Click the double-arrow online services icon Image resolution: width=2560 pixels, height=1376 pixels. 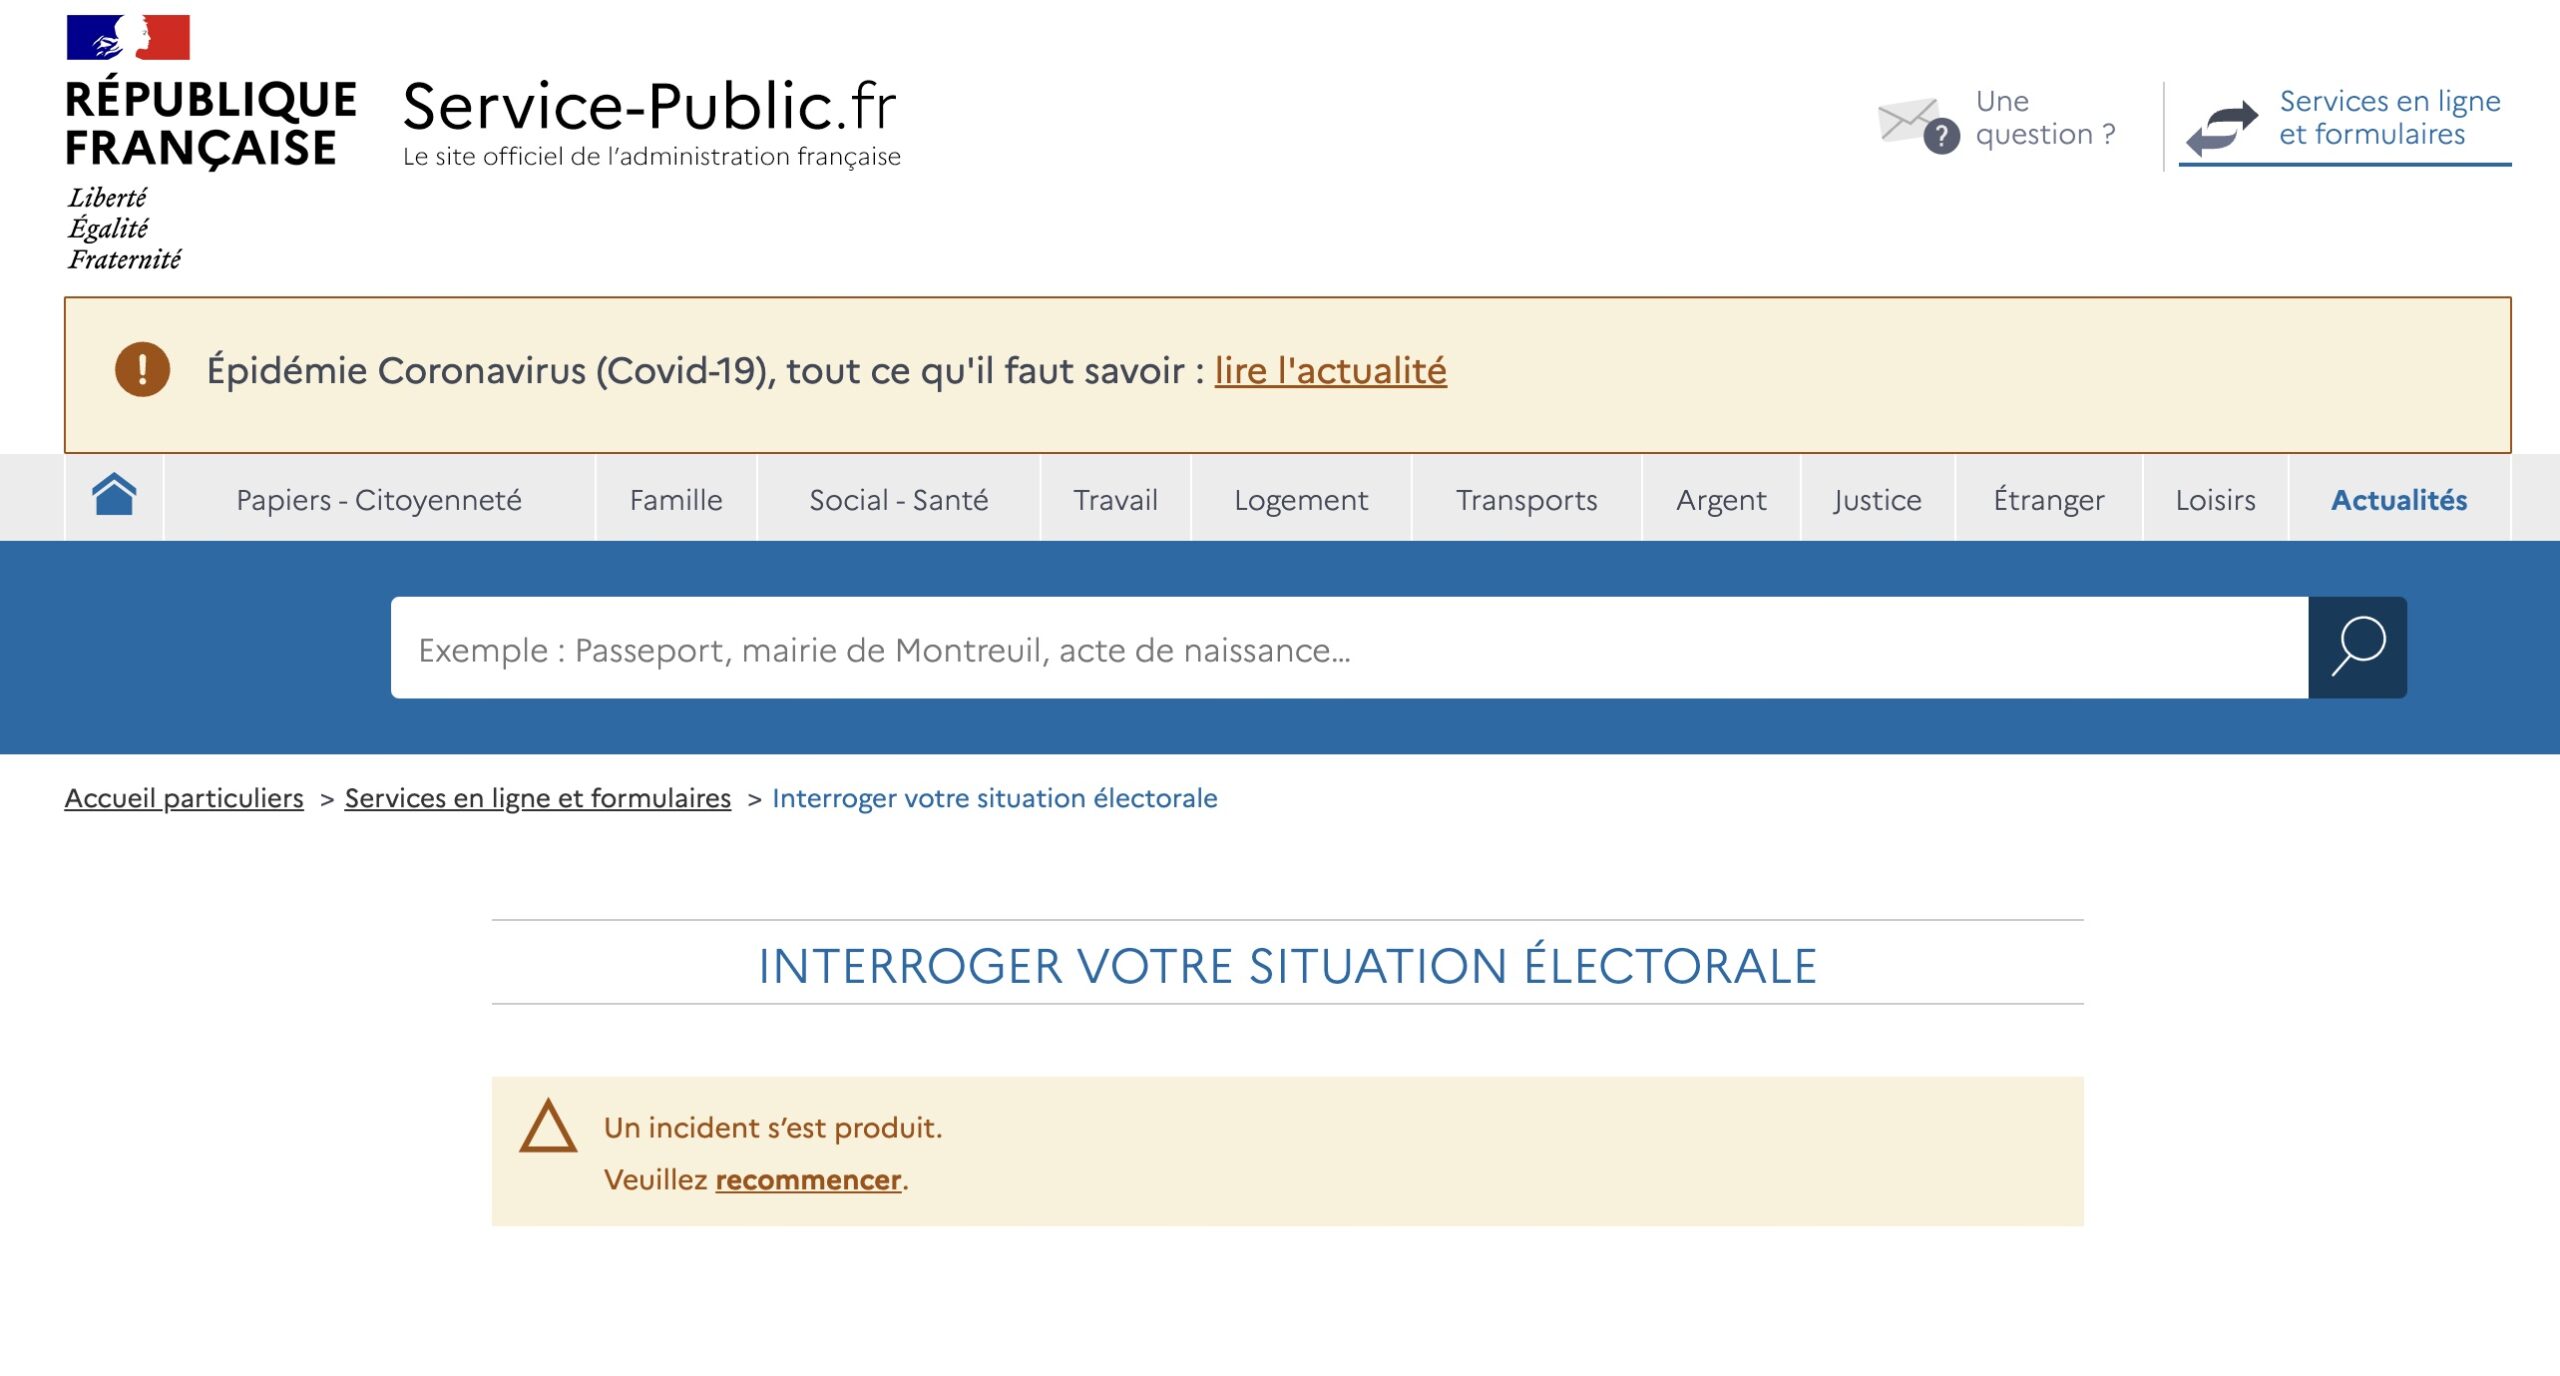(x=2221, y=128)
